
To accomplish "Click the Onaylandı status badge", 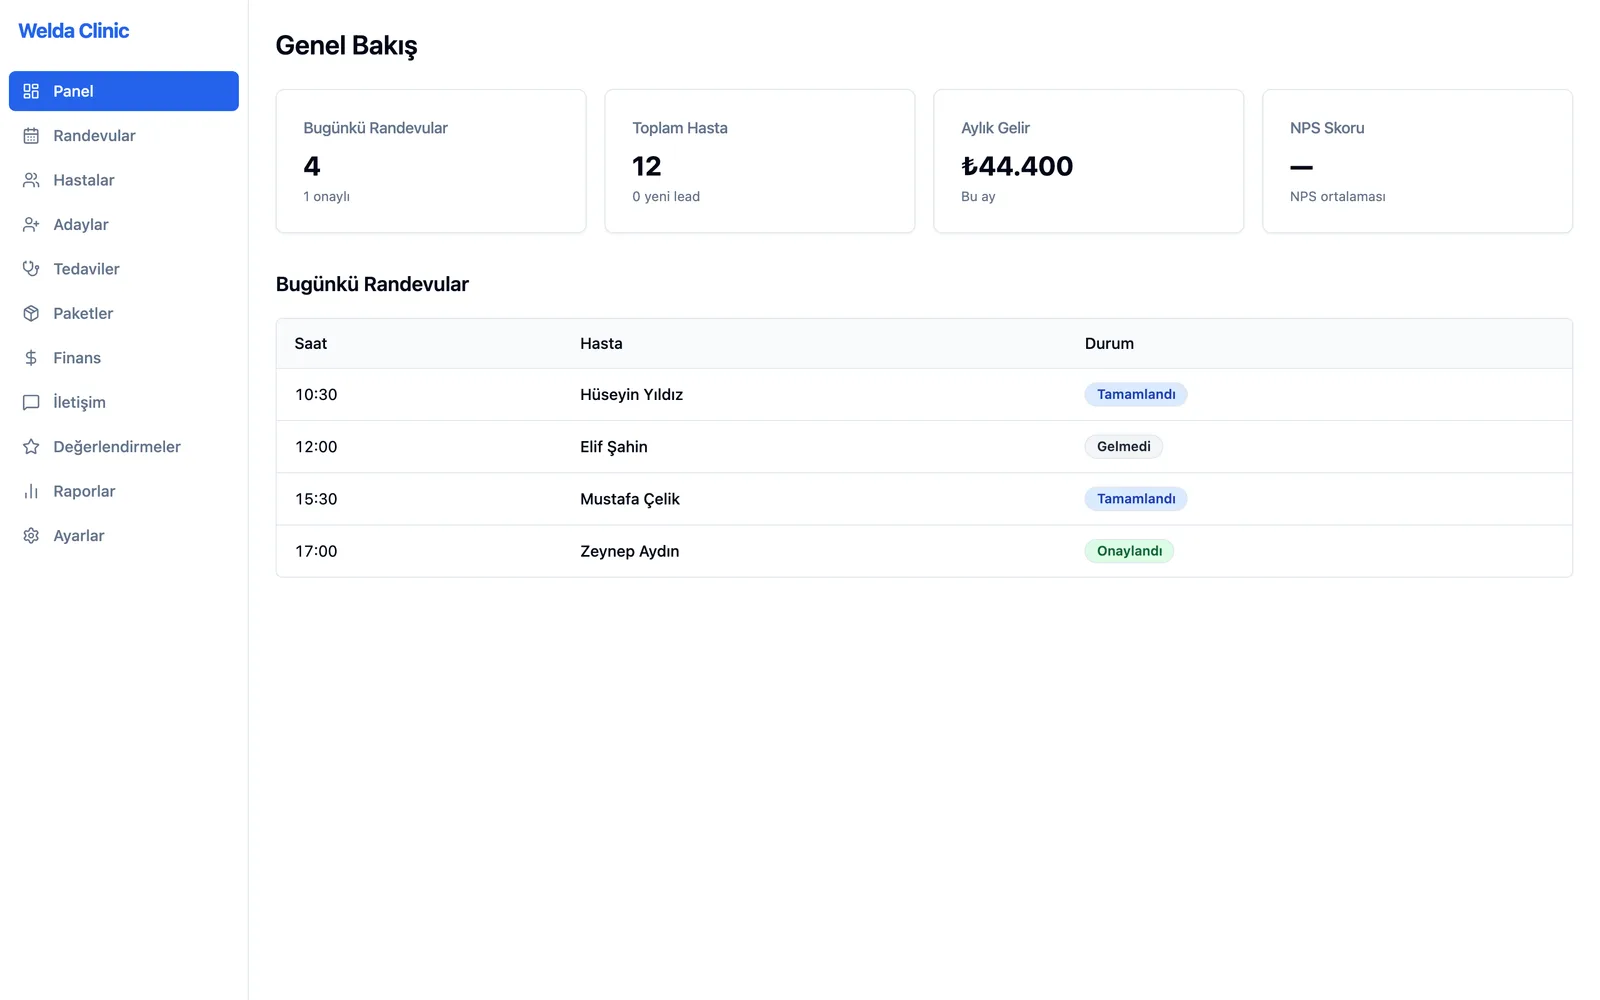I will tap(1129, 551).
